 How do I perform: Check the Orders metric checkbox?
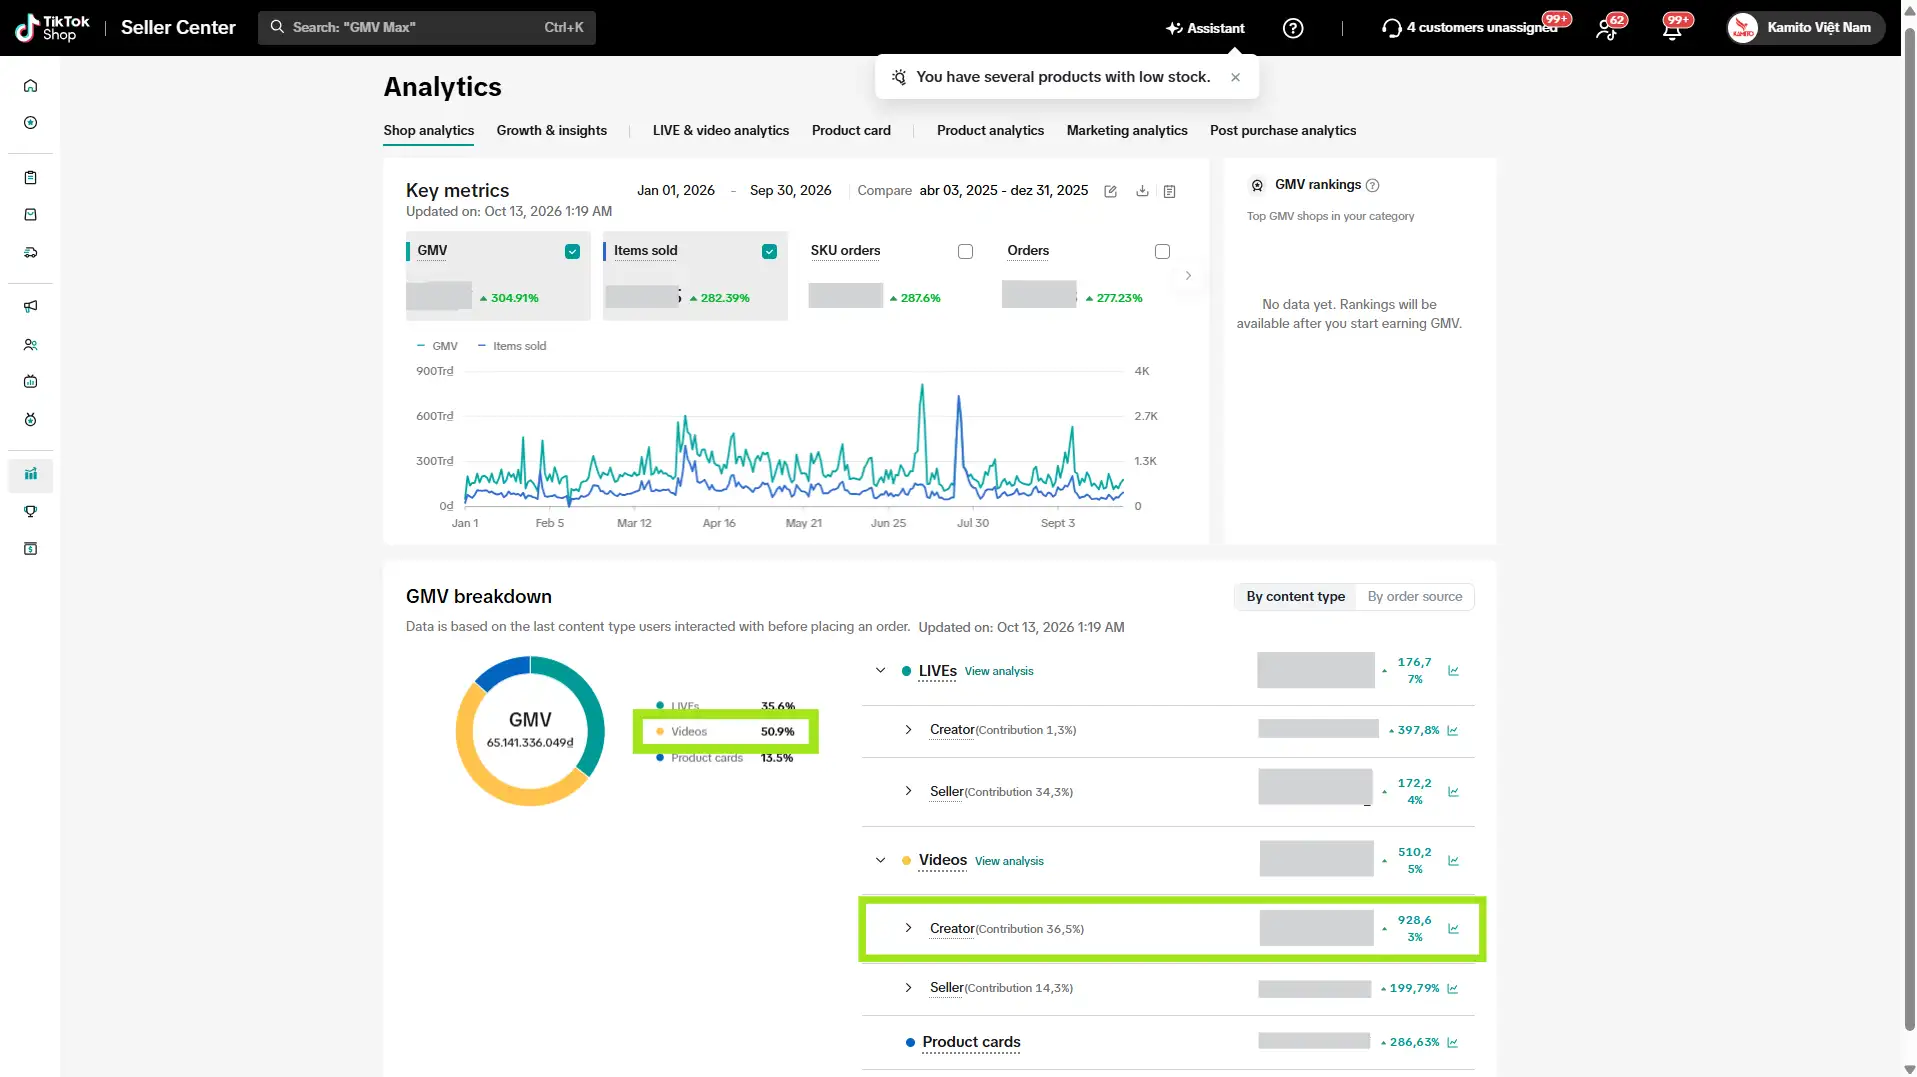(1162, 252)
